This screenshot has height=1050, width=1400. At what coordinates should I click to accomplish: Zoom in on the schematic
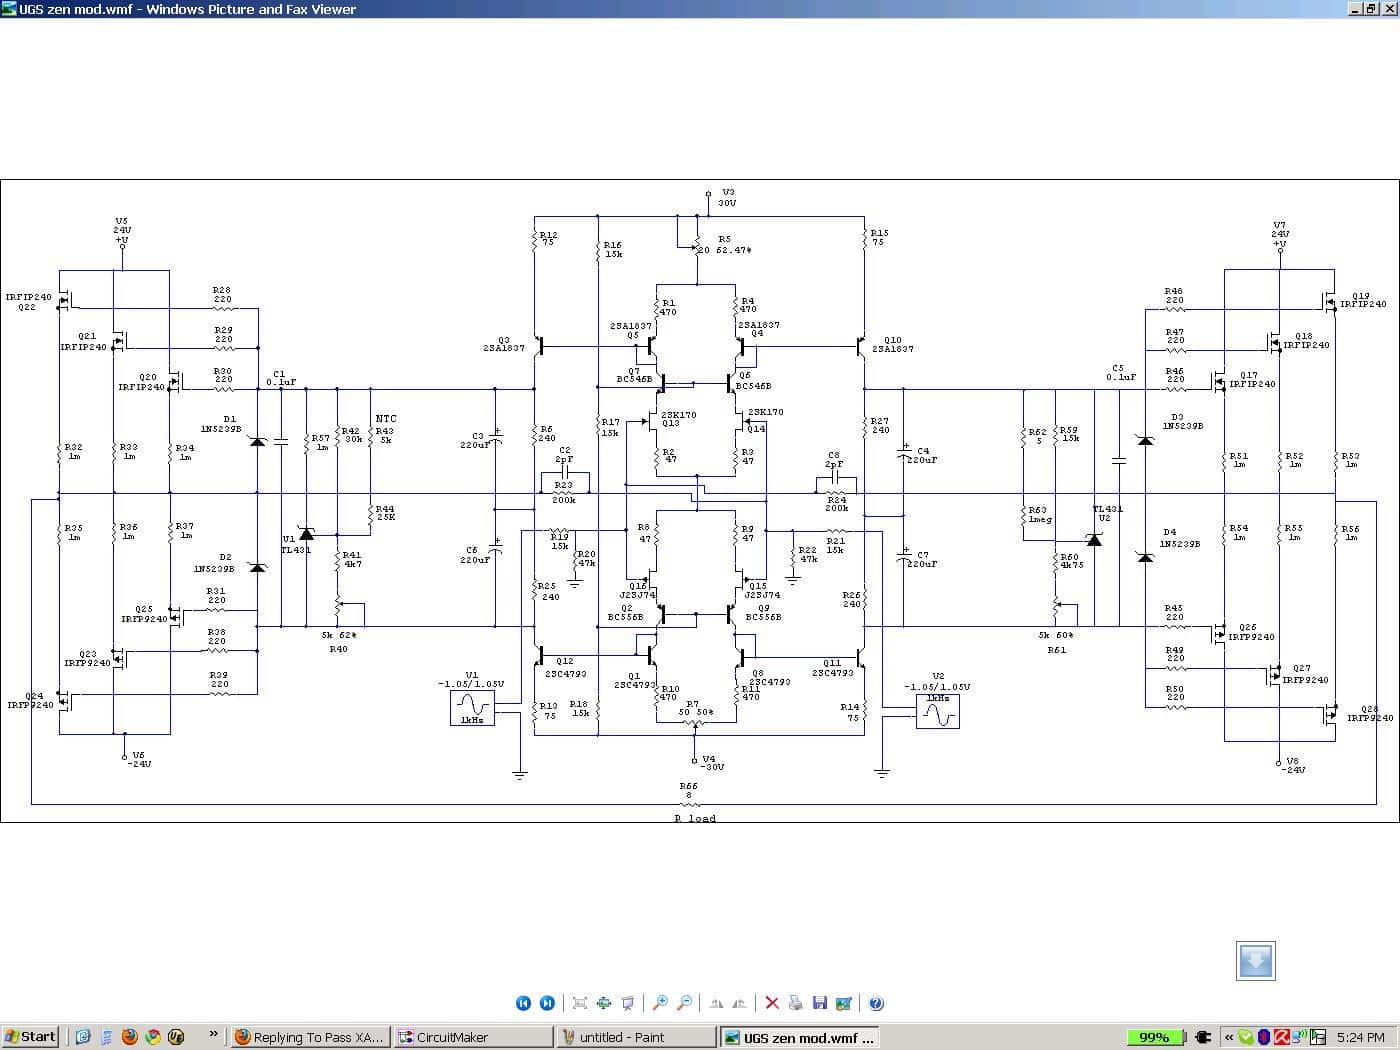coord(660,1003)
